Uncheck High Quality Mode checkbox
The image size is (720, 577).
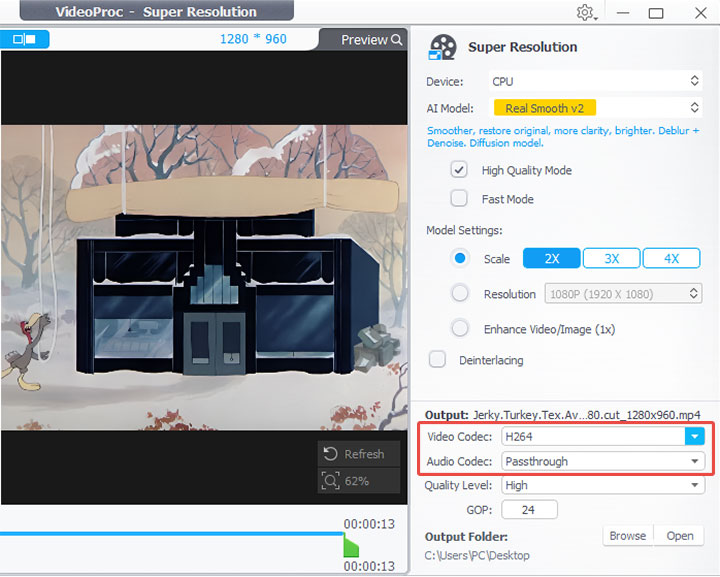459,170
